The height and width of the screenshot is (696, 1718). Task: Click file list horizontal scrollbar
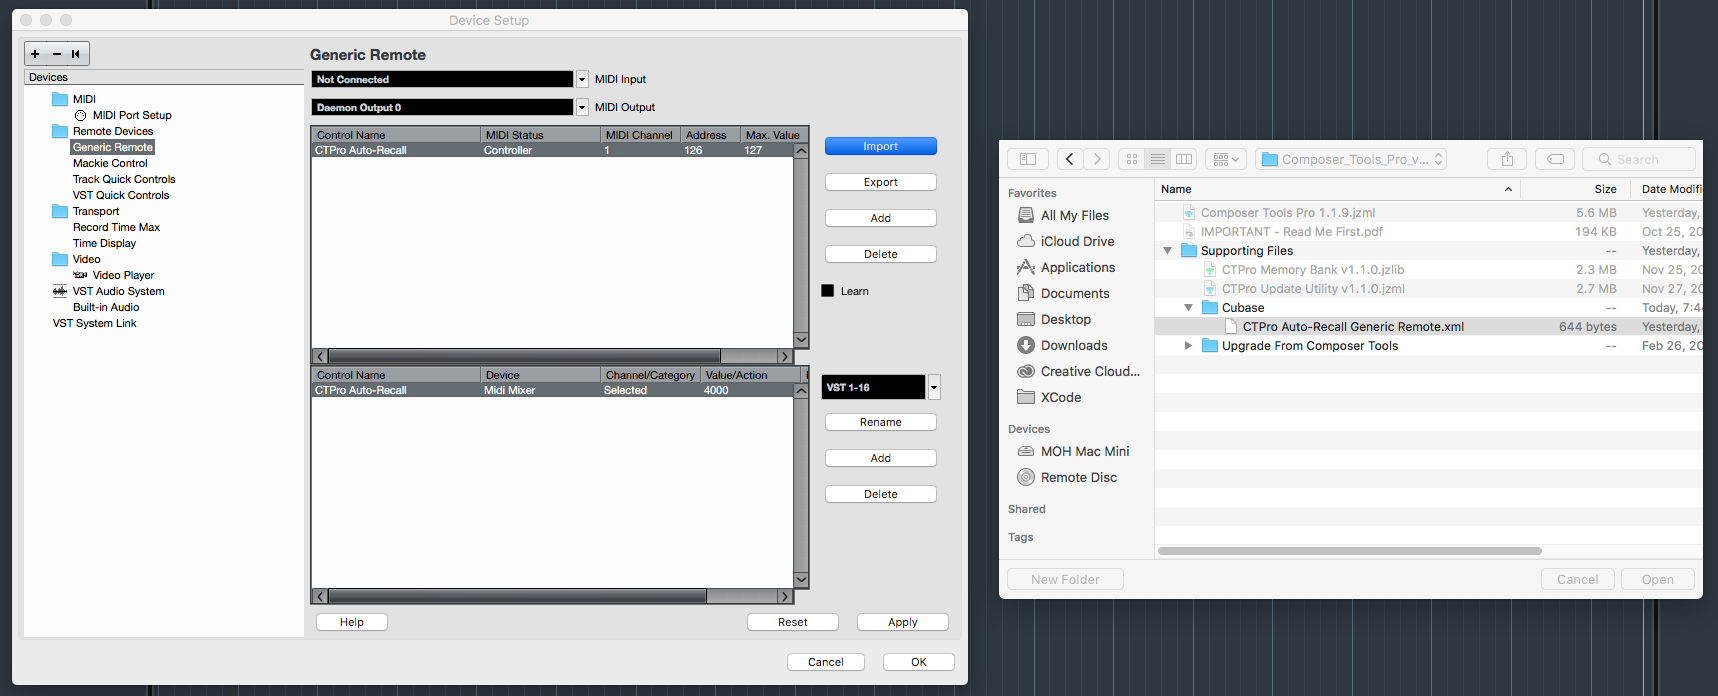(x=1350, y=551)
